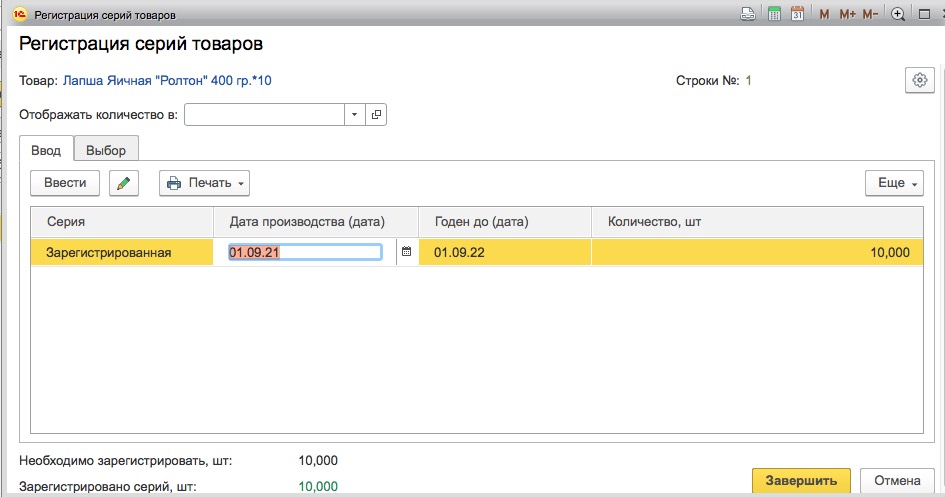Click the Отмена button

[x=897, y=481]
